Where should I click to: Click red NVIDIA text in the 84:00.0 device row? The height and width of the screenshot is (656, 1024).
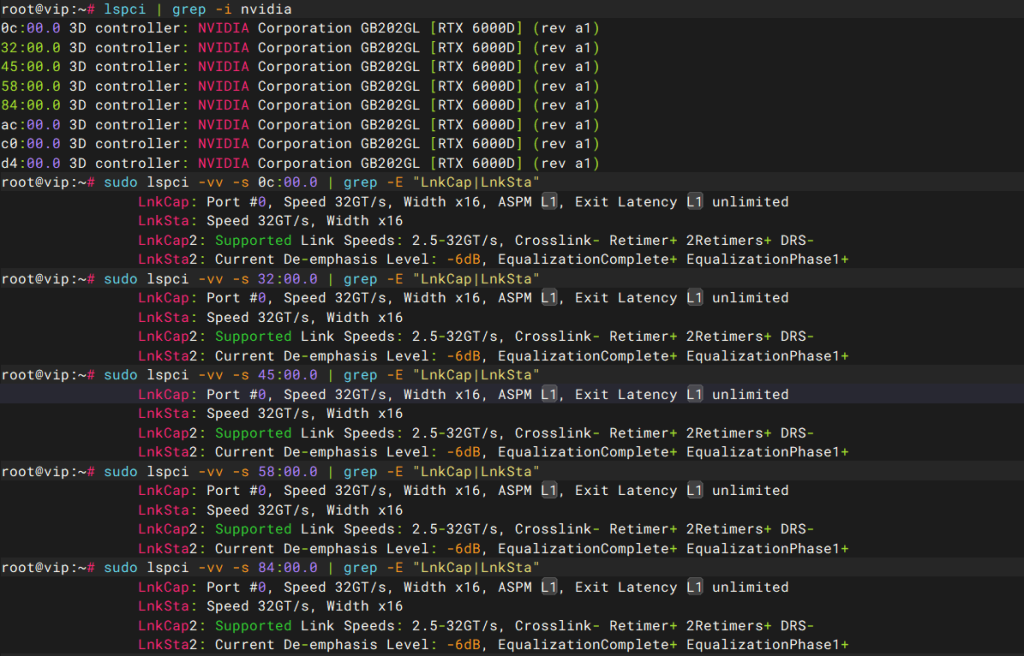223,105
